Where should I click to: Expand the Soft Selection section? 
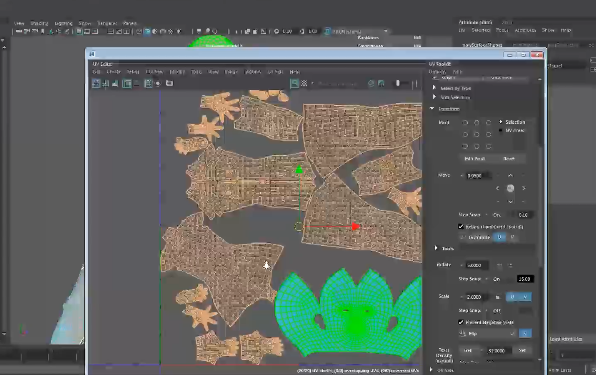click(434, 97)
